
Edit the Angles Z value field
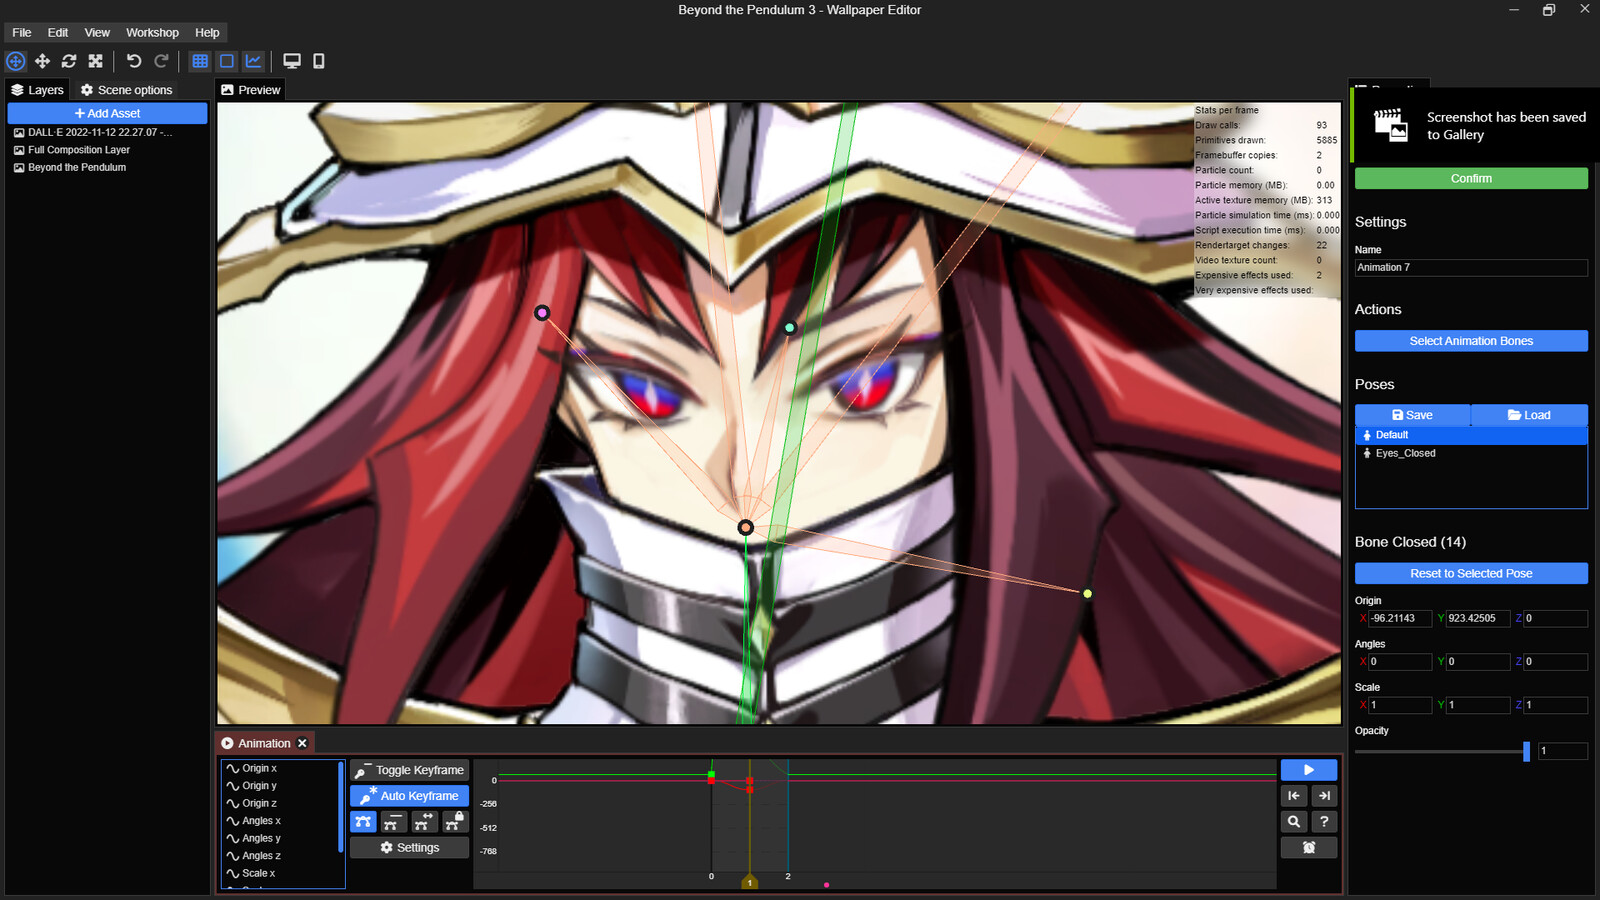(x=1555, y=662)
